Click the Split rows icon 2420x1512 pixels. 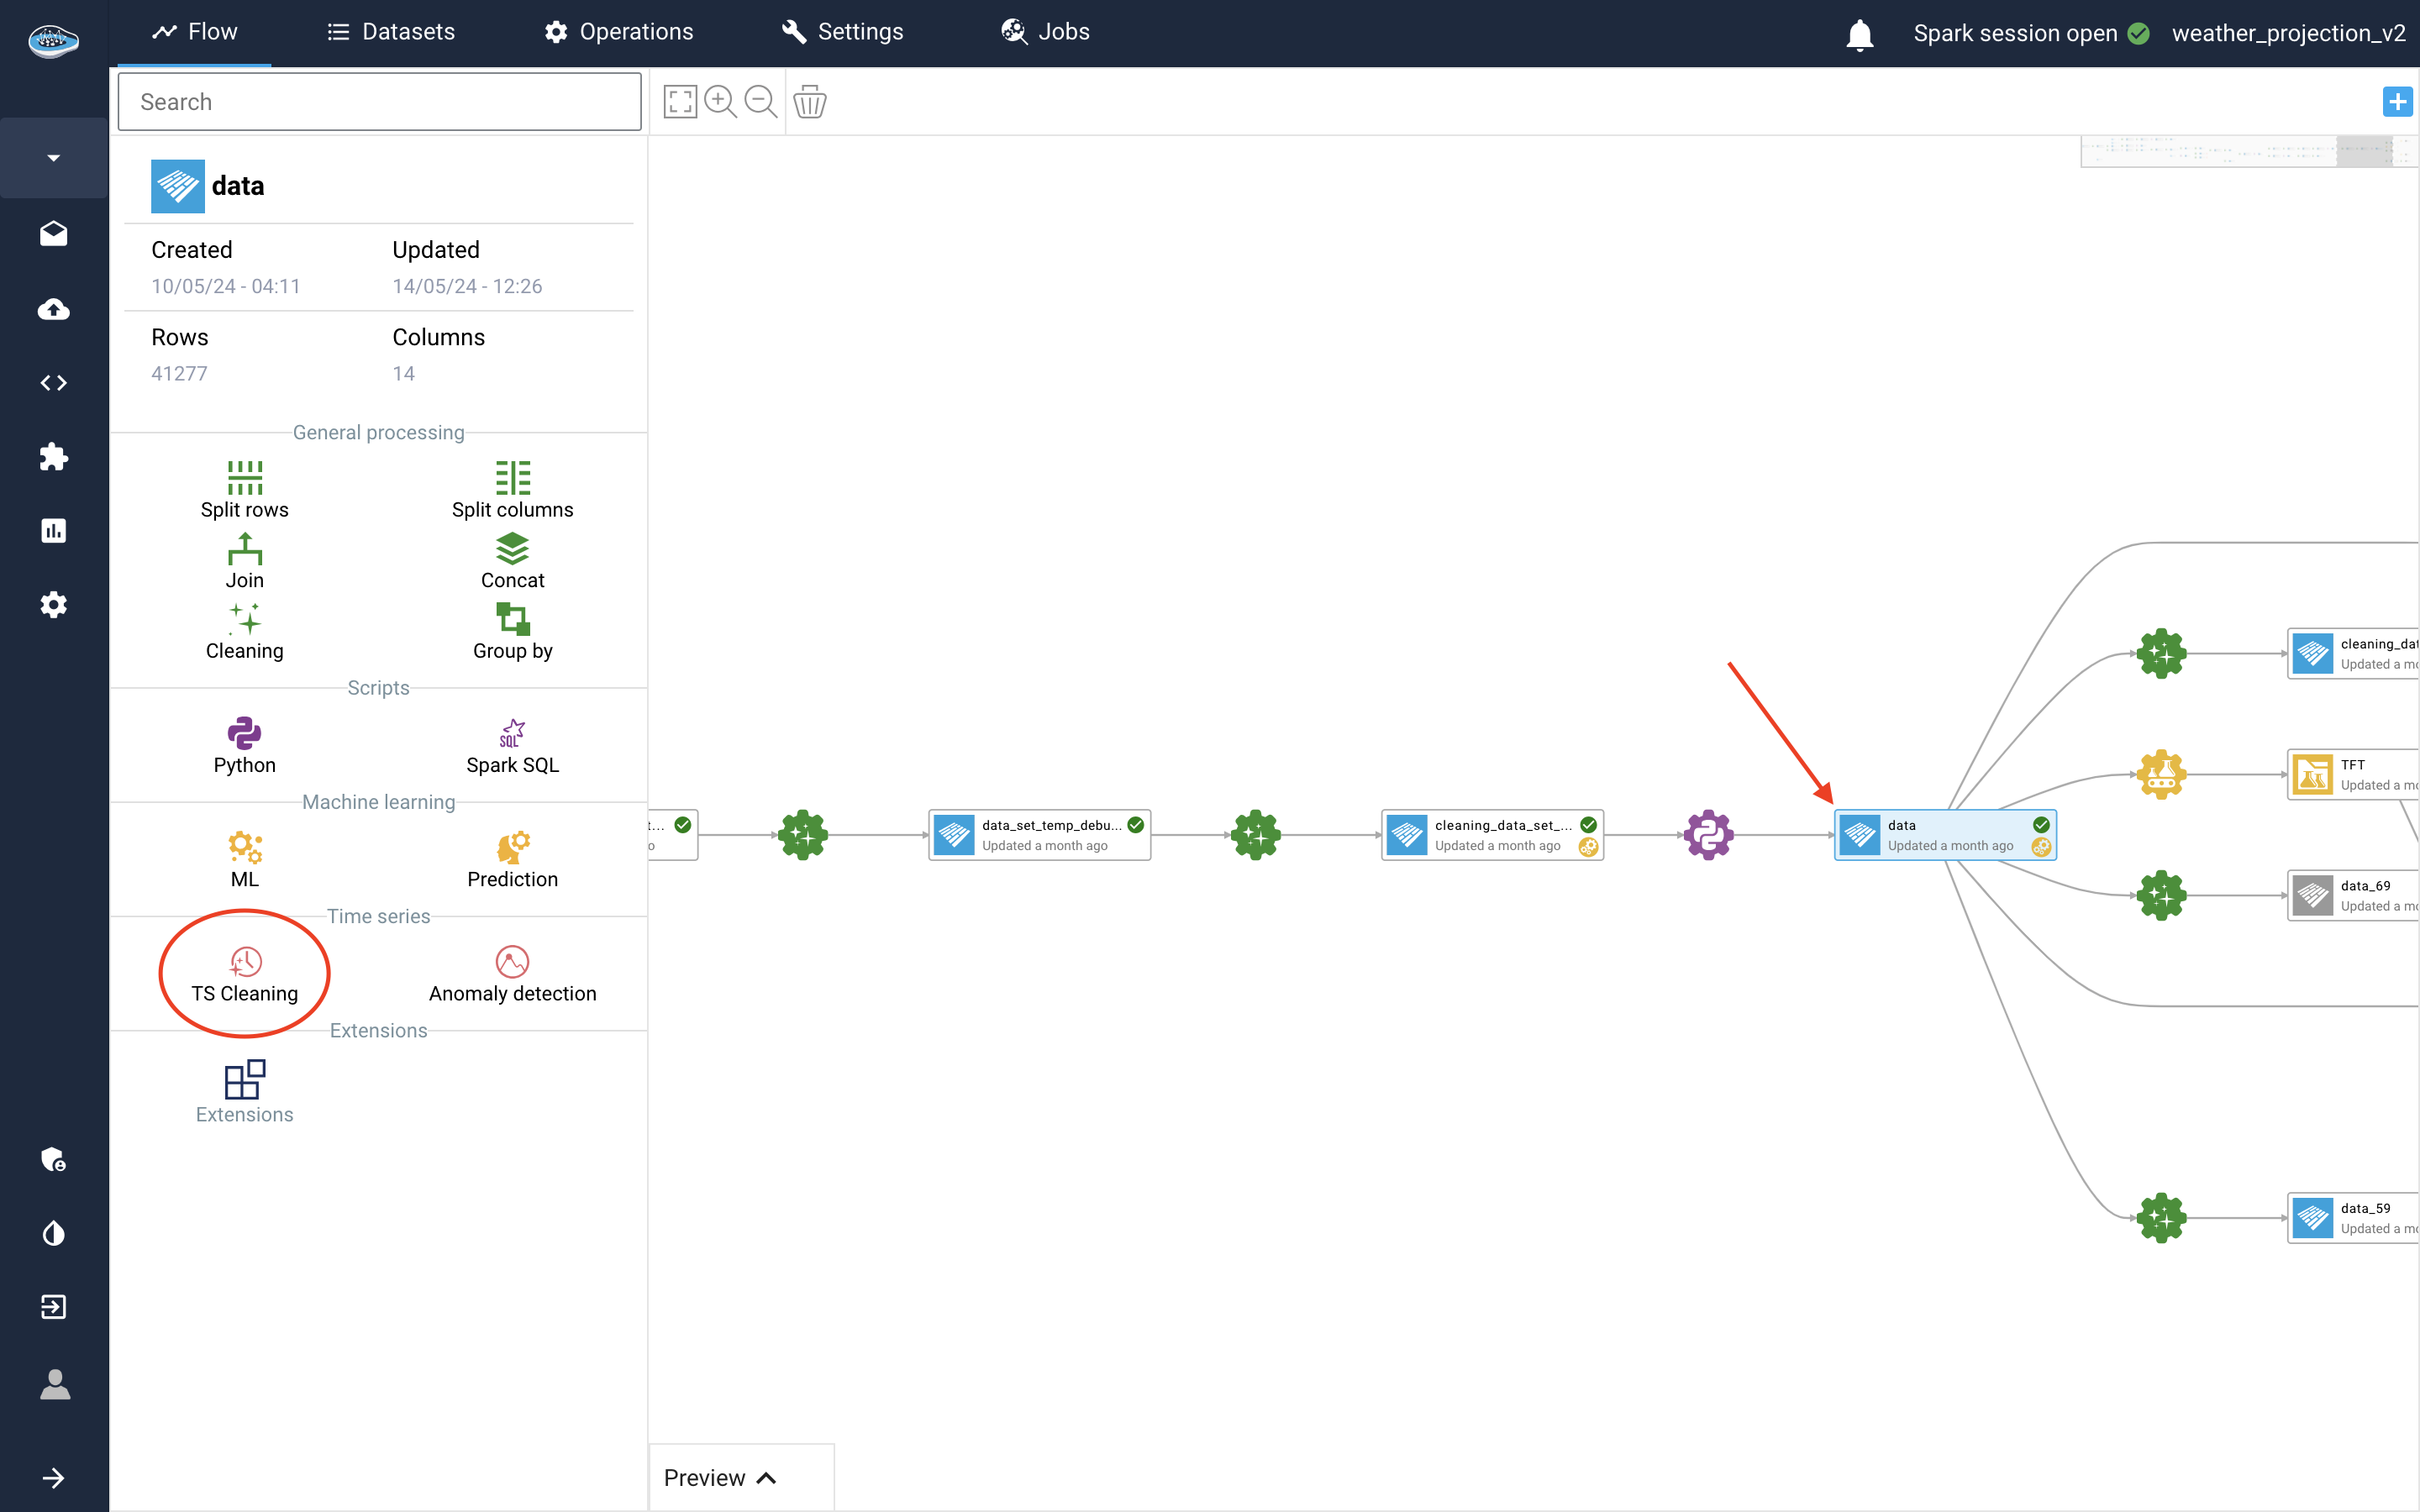pos(244,478)
